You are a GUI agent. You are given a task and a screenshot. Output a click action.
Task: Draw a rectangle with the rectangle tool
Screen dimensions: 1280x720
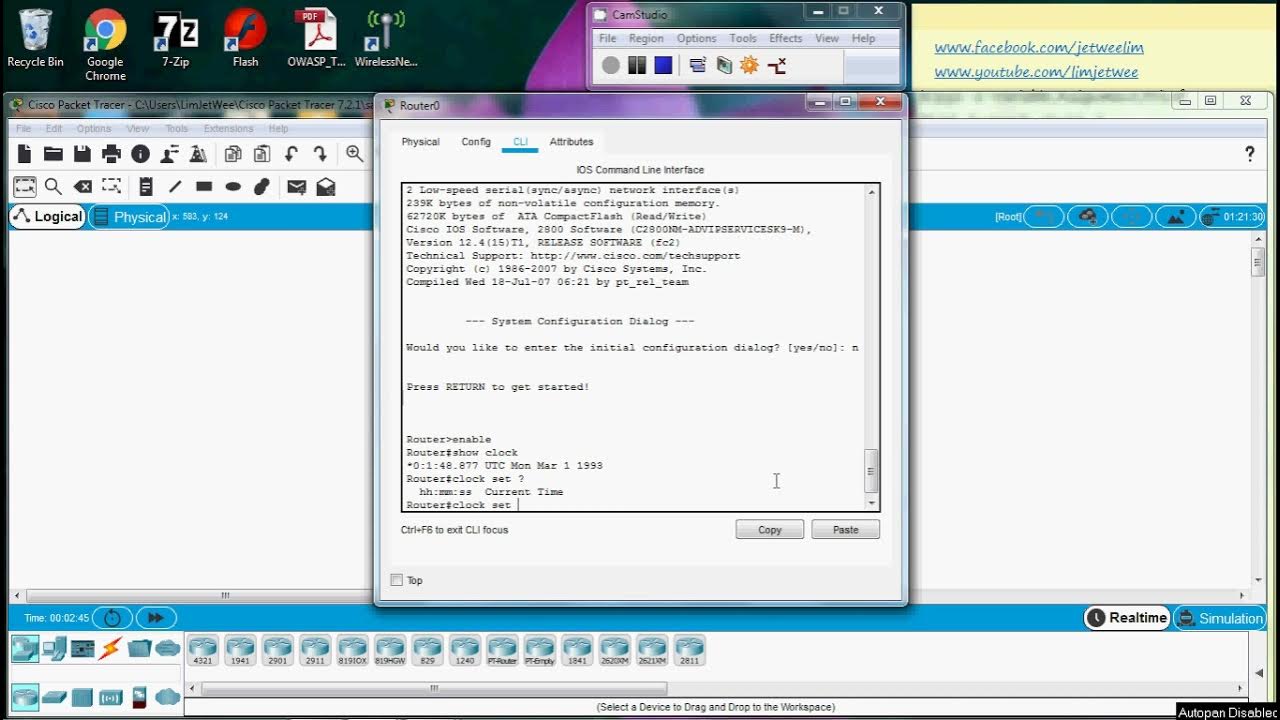tap(204, 187)
